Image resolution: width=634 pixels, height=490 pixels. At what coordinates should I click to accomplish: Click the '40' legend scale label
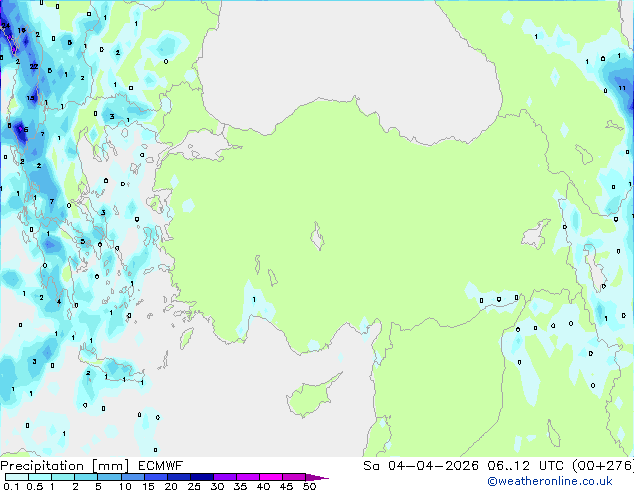coord(263,486)
